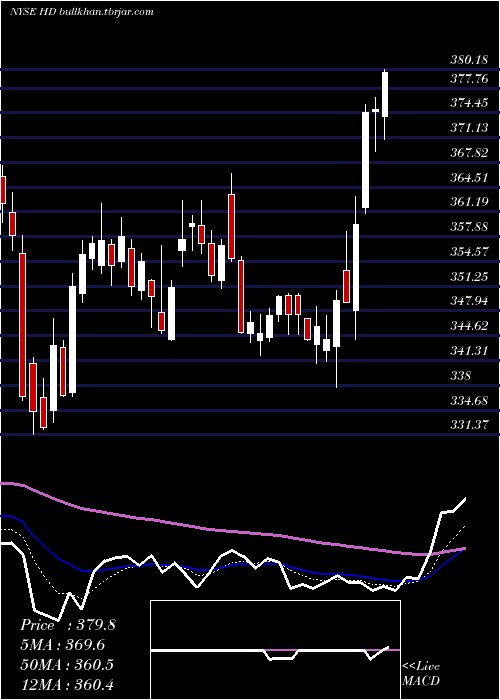Viewport: 500px width, 700px height.
Task: Select the 367.82 price level label
Action: point(469,153)
